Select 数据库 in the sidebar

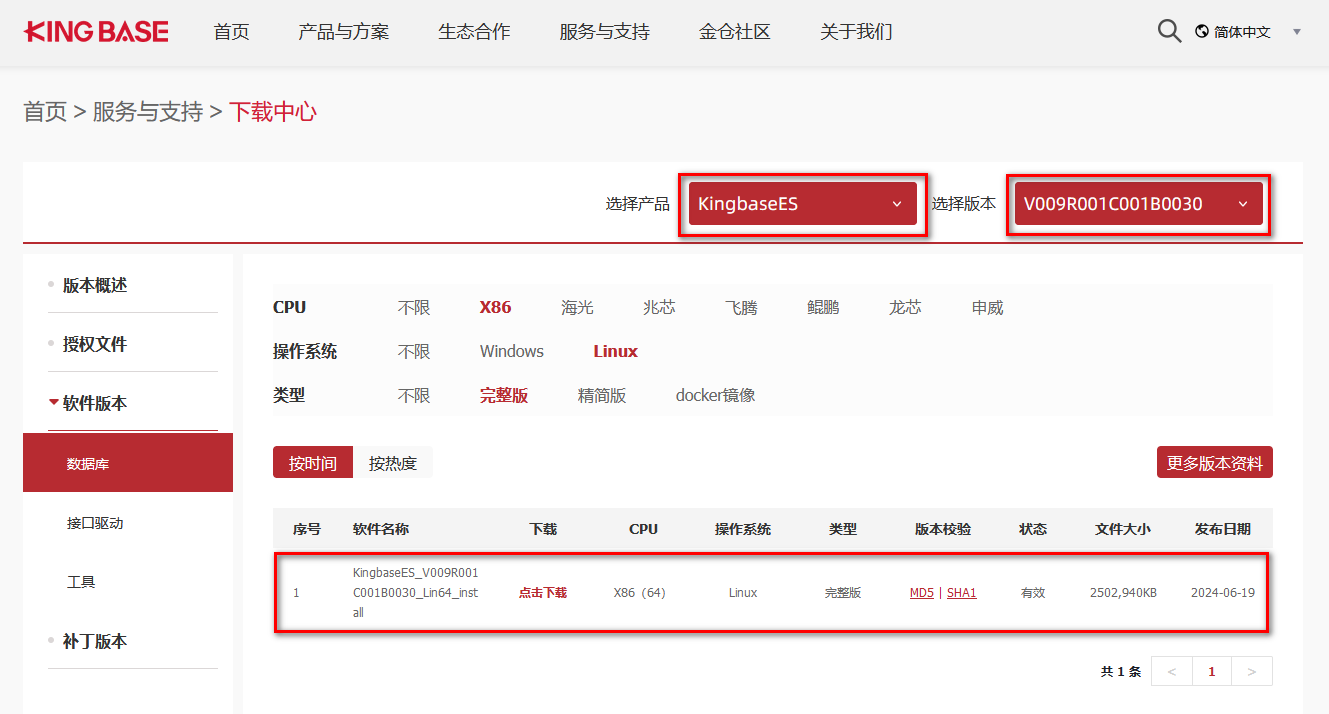(128, 463)
